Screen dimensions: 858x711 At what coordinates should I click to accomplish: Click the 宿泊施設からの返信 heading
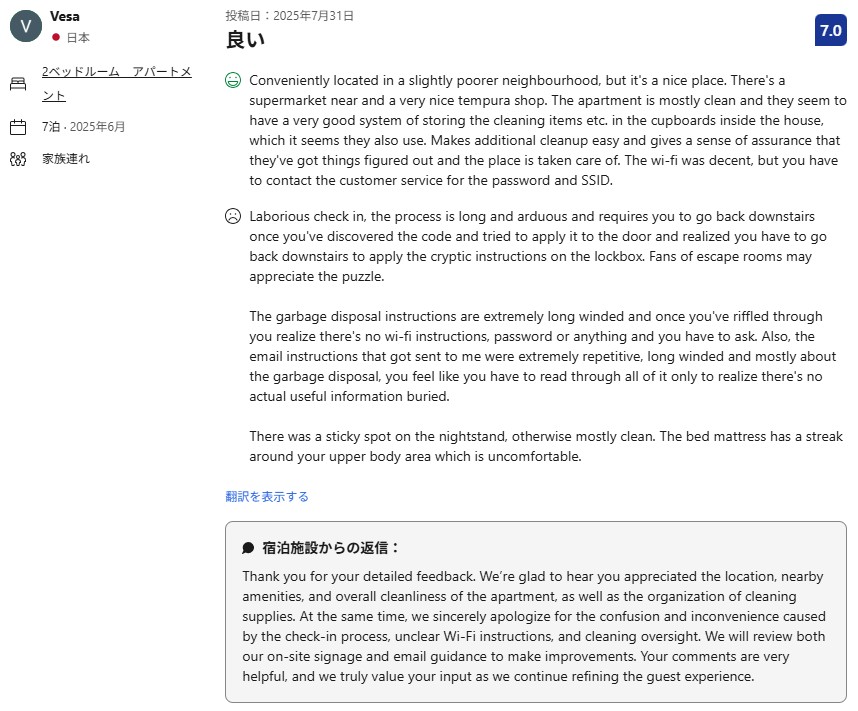point(331,548)
